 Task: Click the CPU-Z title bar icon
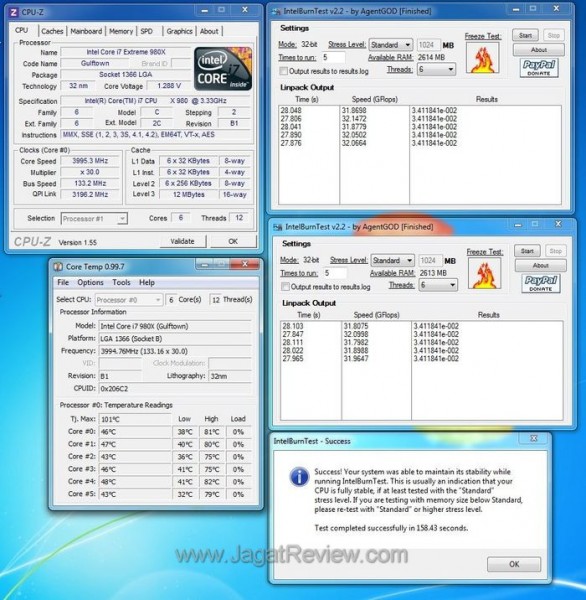13,12
